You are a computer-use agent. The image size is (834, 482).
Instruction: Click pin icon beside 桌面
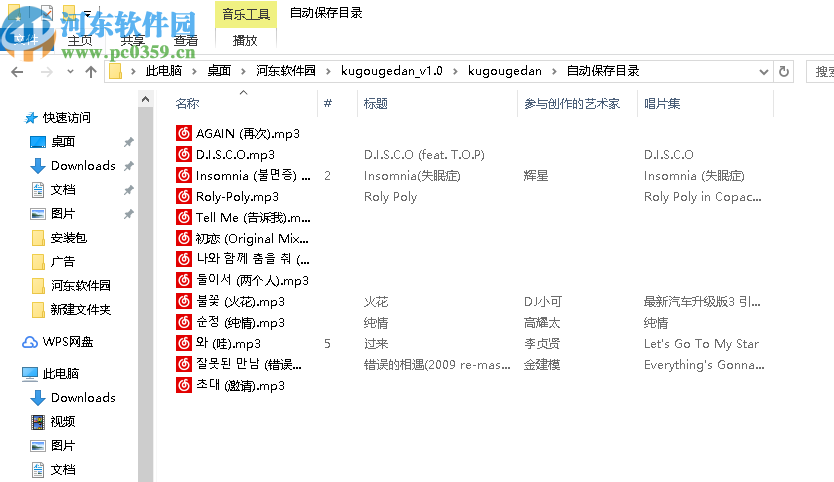point(128,142)
